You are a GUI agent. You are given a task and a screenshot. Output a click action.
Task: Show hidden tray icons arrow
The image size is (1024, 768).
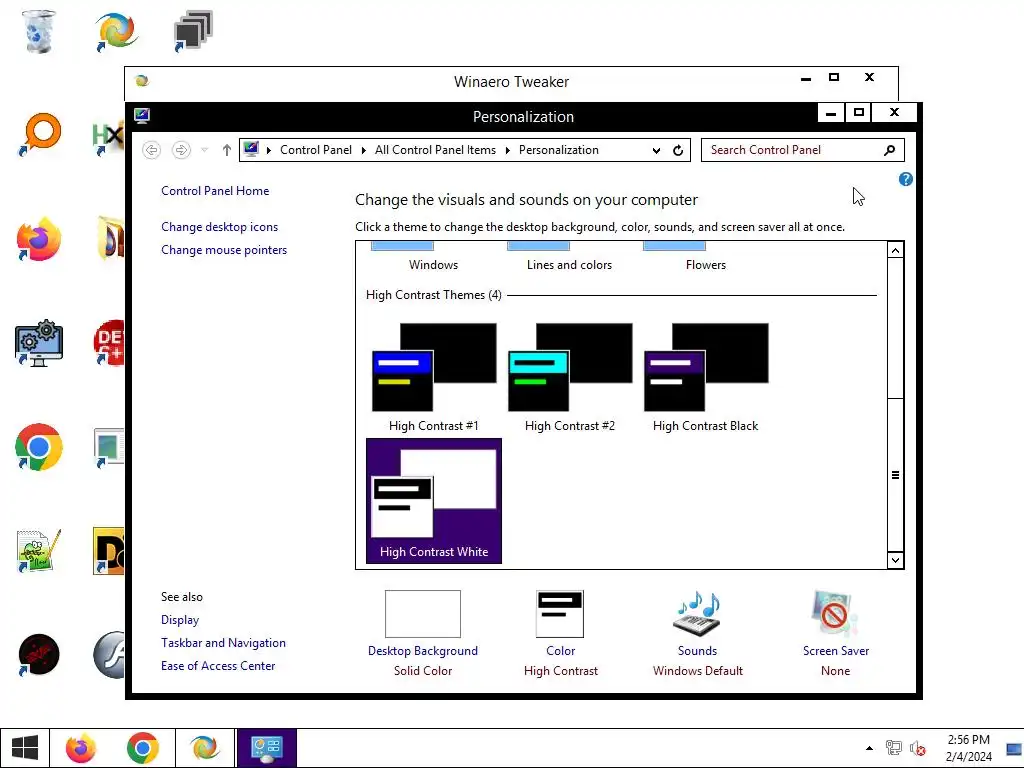click(x=869, y=748)
